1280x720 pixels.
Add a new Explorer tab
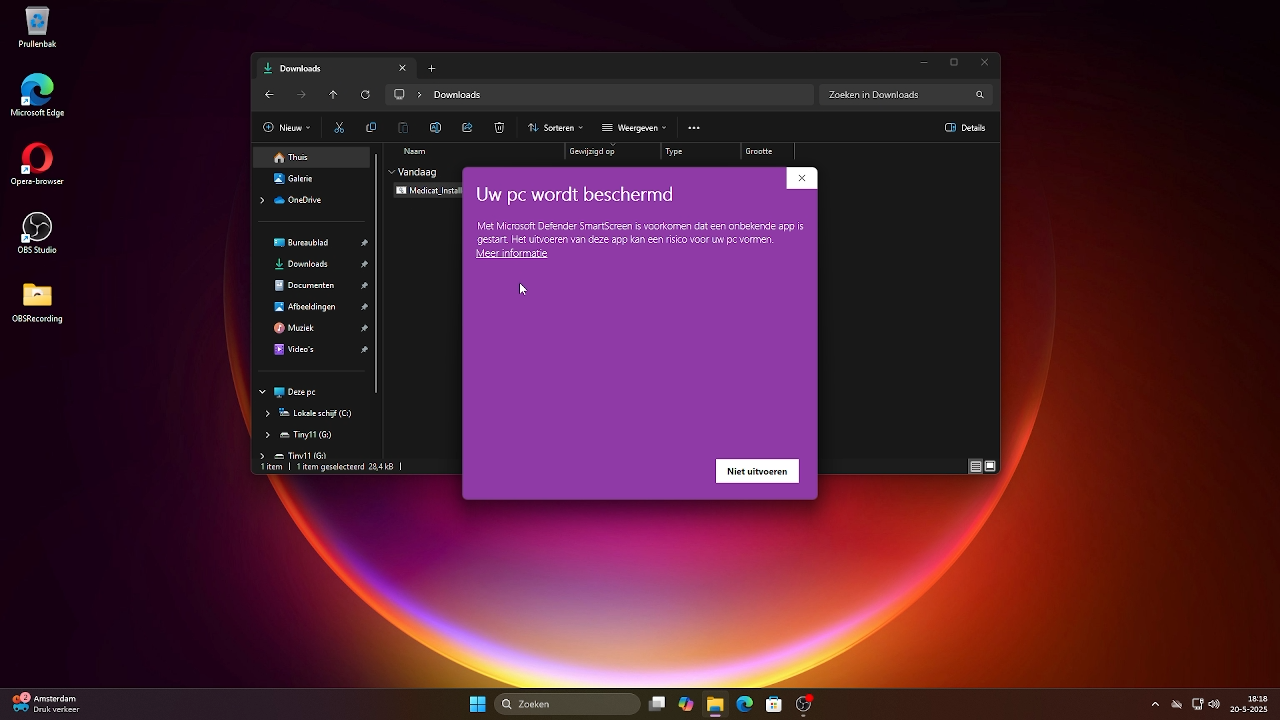coord(432,68)
